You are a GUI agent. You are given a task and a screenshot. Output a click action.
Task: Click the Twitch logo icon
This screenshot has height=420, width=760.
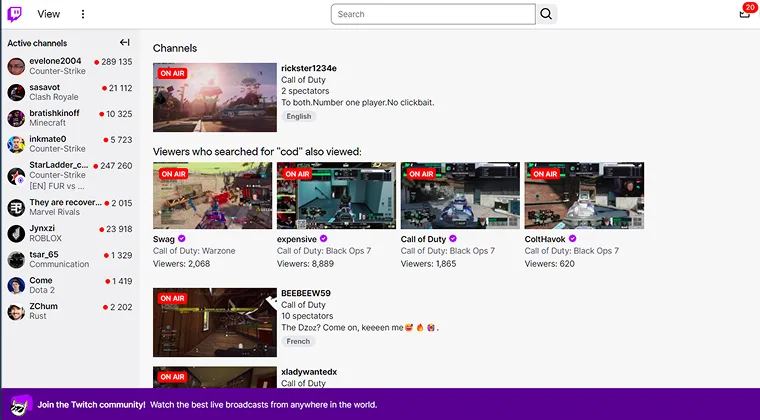point(15,14)
